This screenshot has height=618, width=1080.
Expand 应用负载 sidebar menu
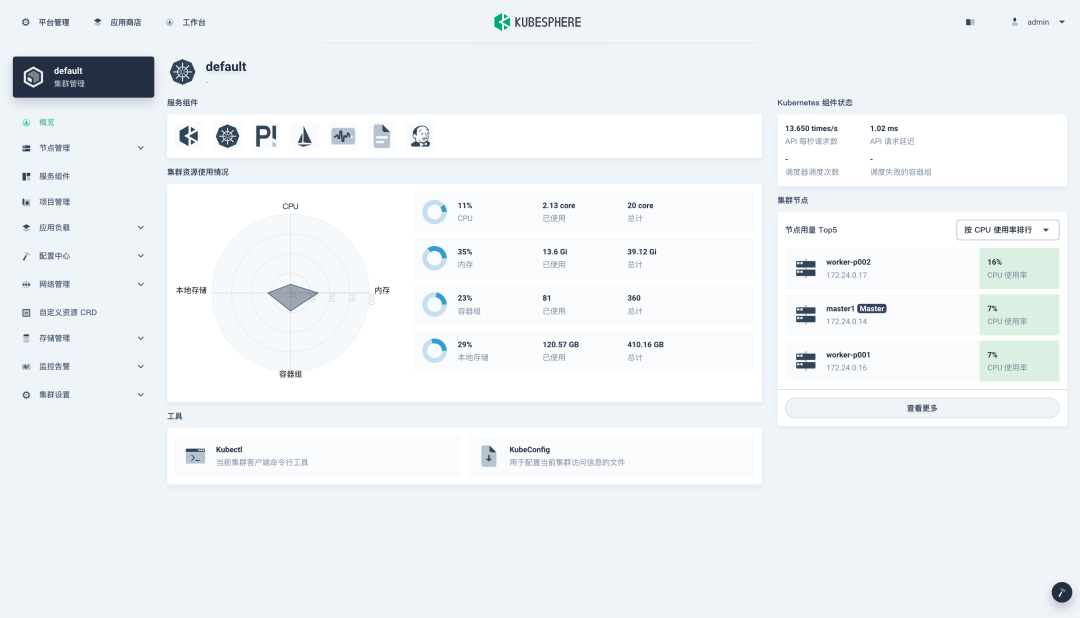coord(141,227)
